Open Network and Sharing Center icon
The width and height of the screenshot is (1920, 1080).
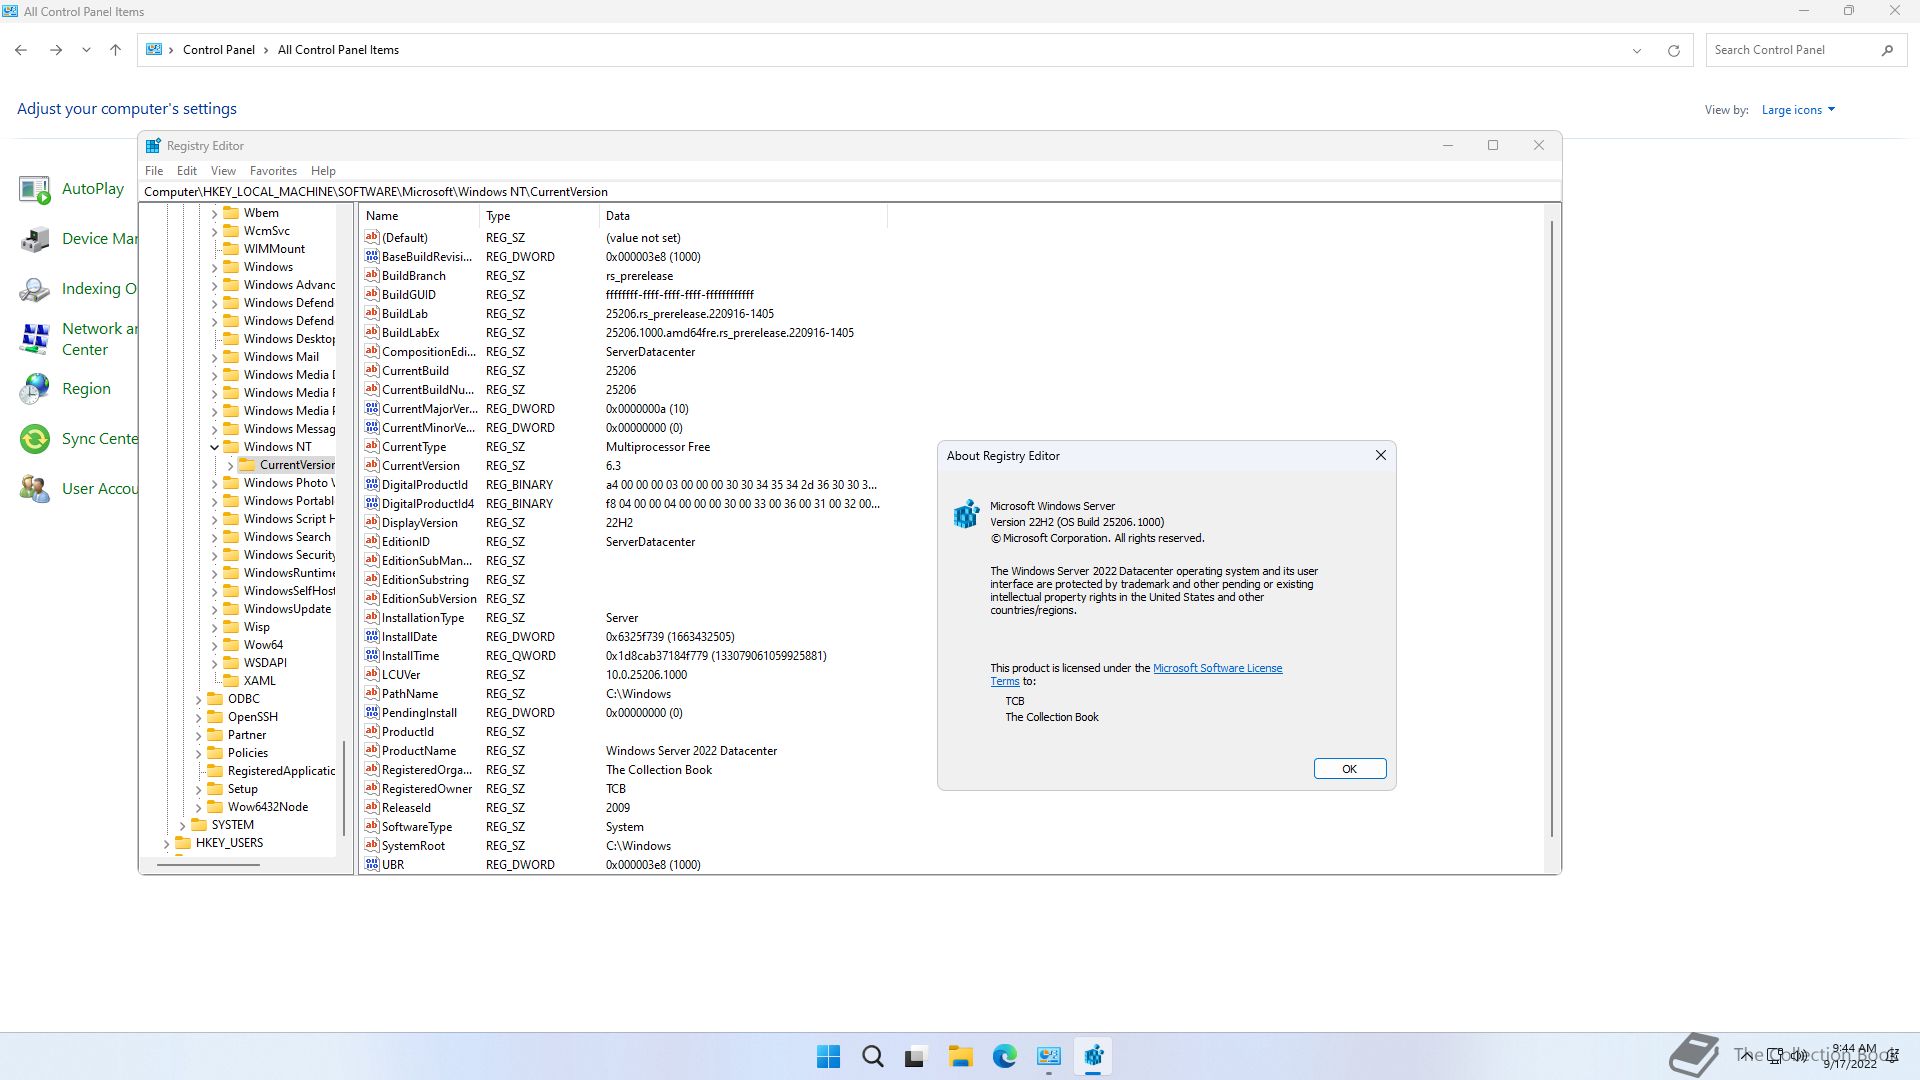(35, 339)
